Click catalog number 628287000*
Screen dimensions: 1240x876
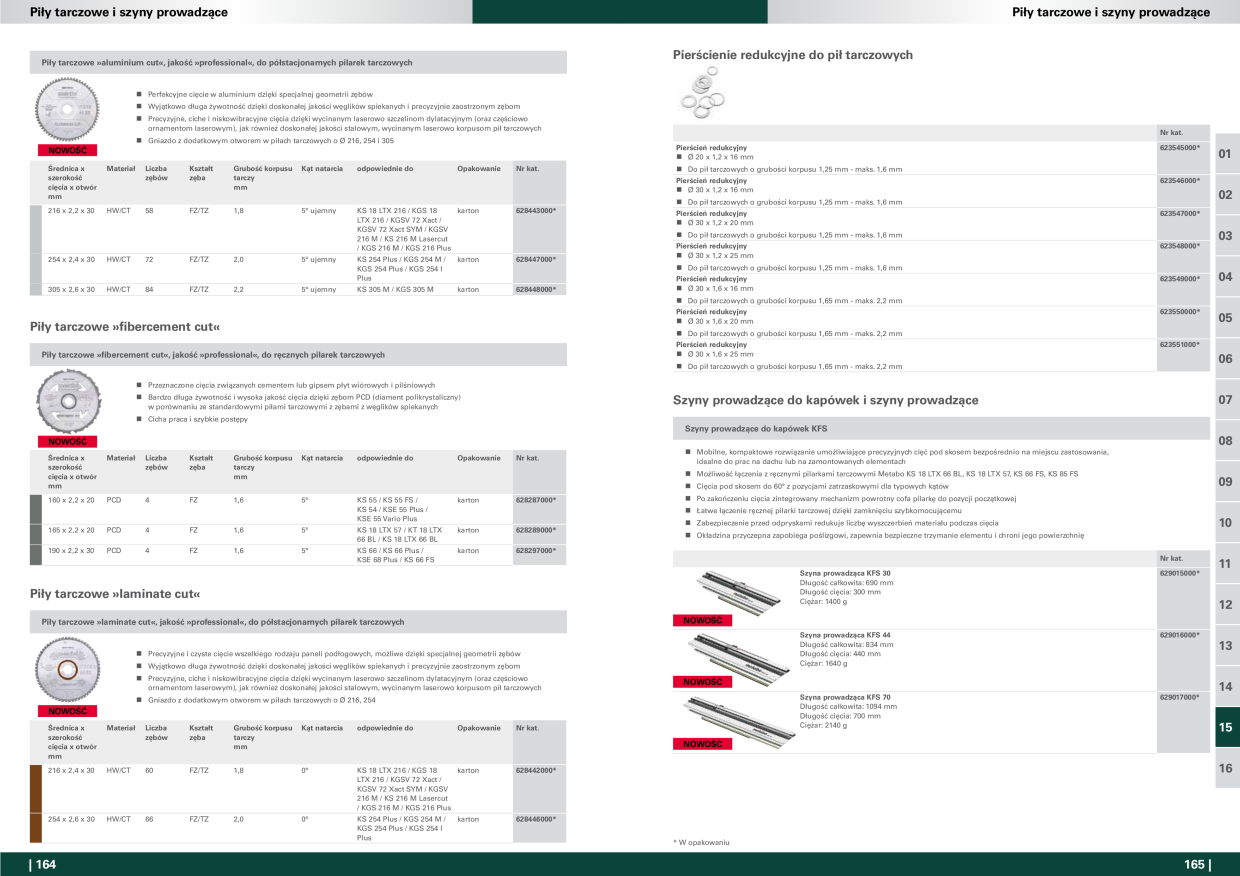click(x=536, y=500)
